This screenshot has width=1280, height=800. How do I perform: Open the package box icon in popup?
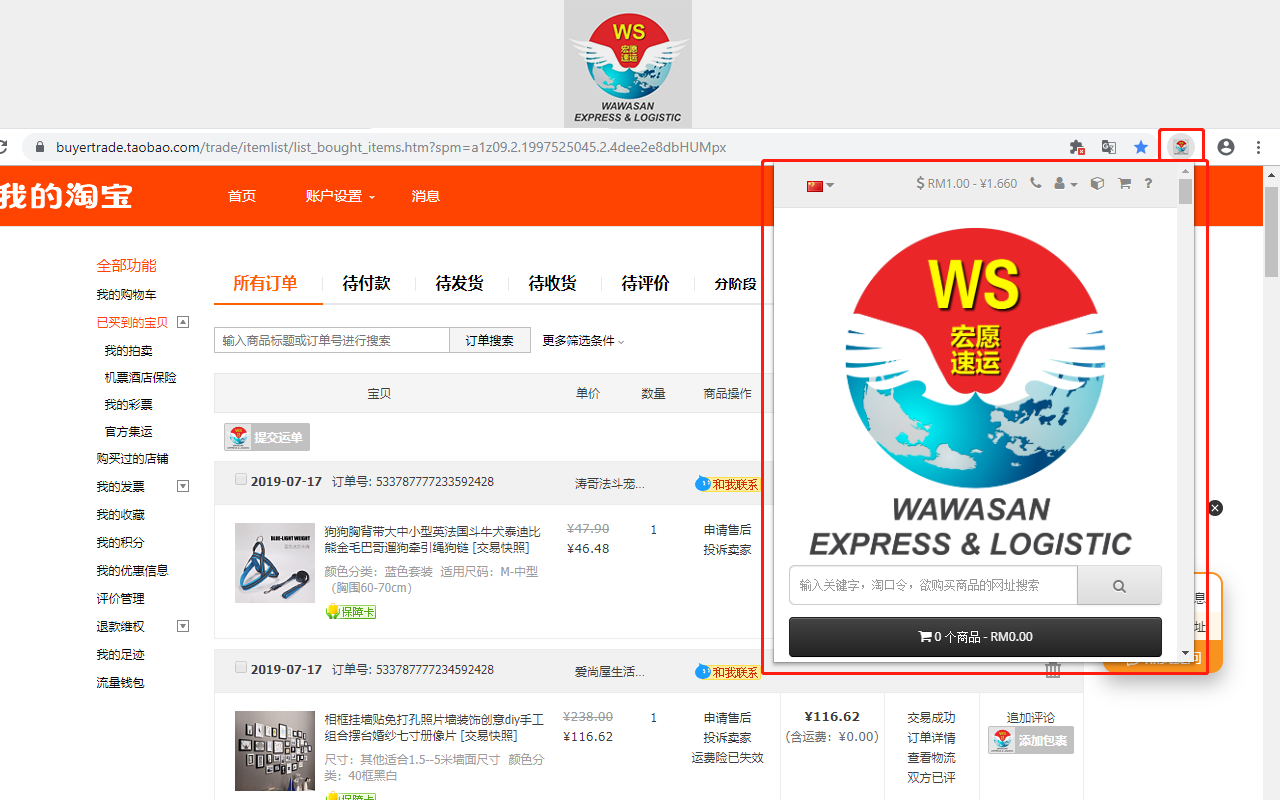1097,184
